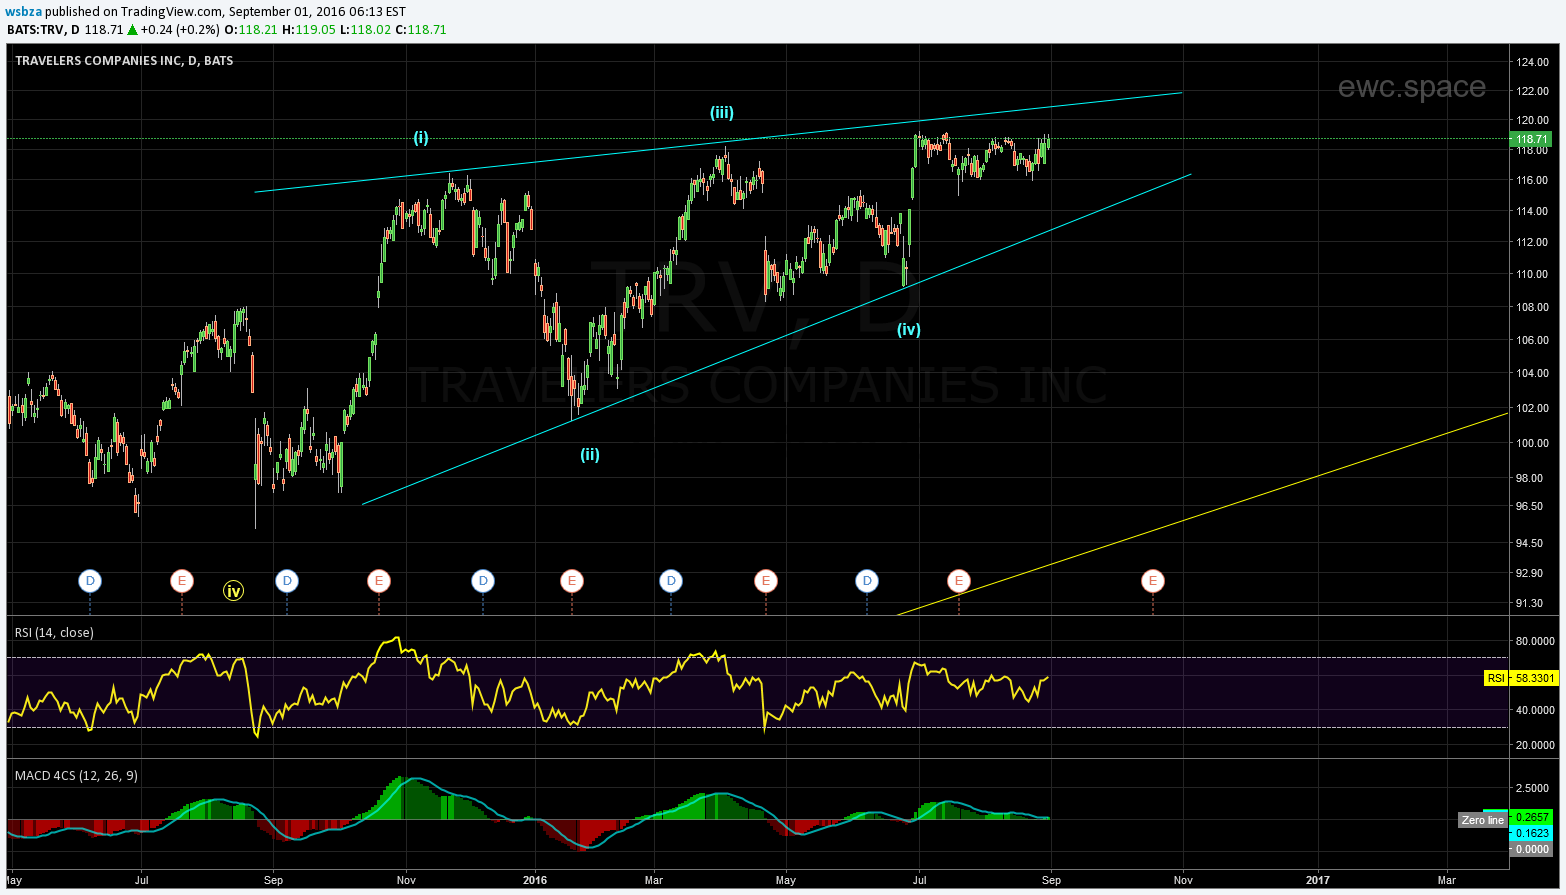
Task: Click the TRAVELERS COMPANIES INC, D, BATS title
Action: tap(124, 61)
